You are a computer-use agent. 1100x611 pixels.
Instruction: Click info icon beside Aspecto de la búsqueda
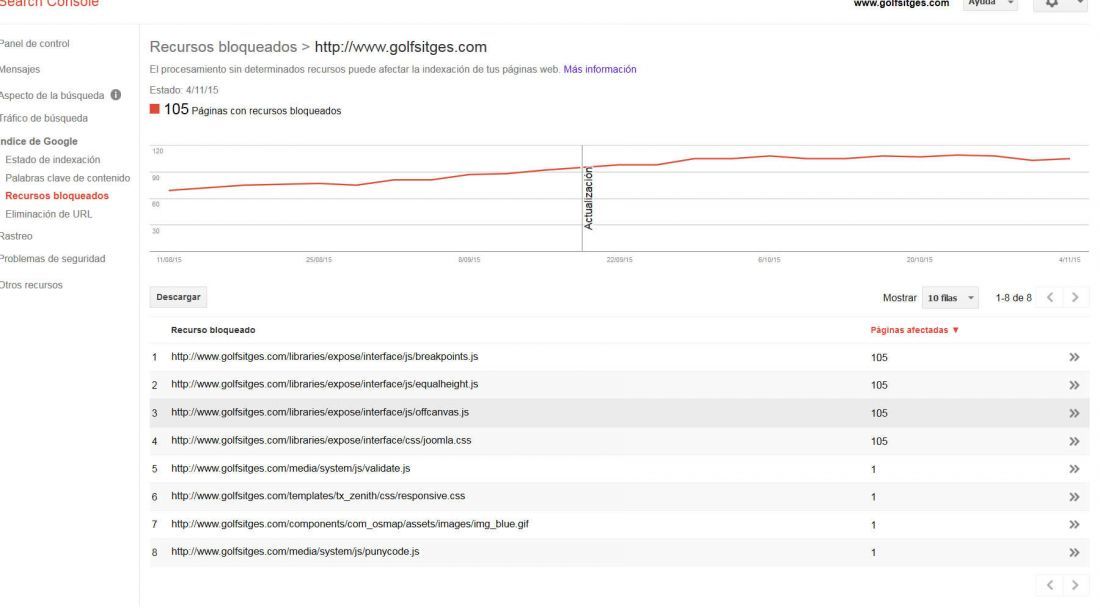116,95
